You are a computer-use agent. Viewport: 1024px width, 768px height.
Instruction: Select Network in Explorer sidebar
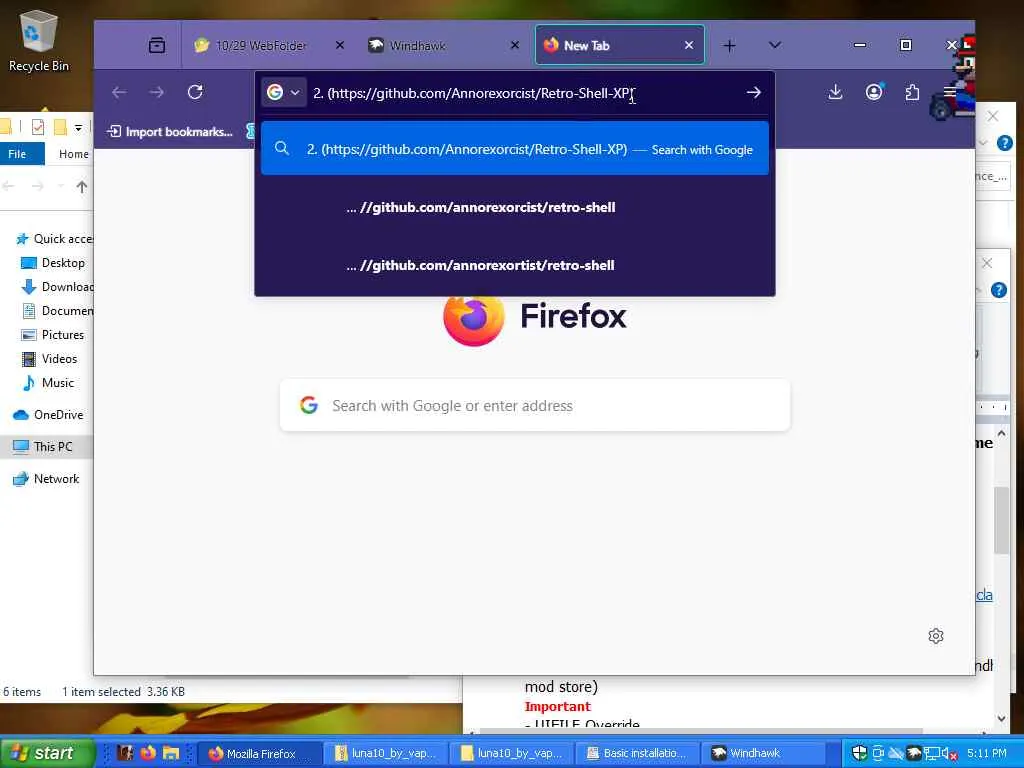[x=47, y=479]
